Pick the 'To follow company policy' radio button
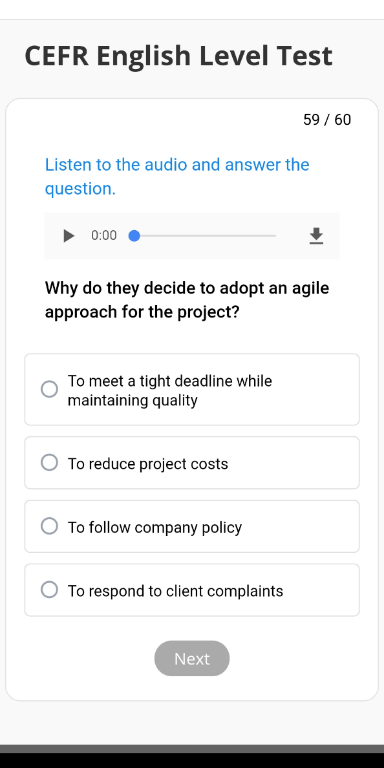Viewport: 384px width, 768px height. (49, 526)
